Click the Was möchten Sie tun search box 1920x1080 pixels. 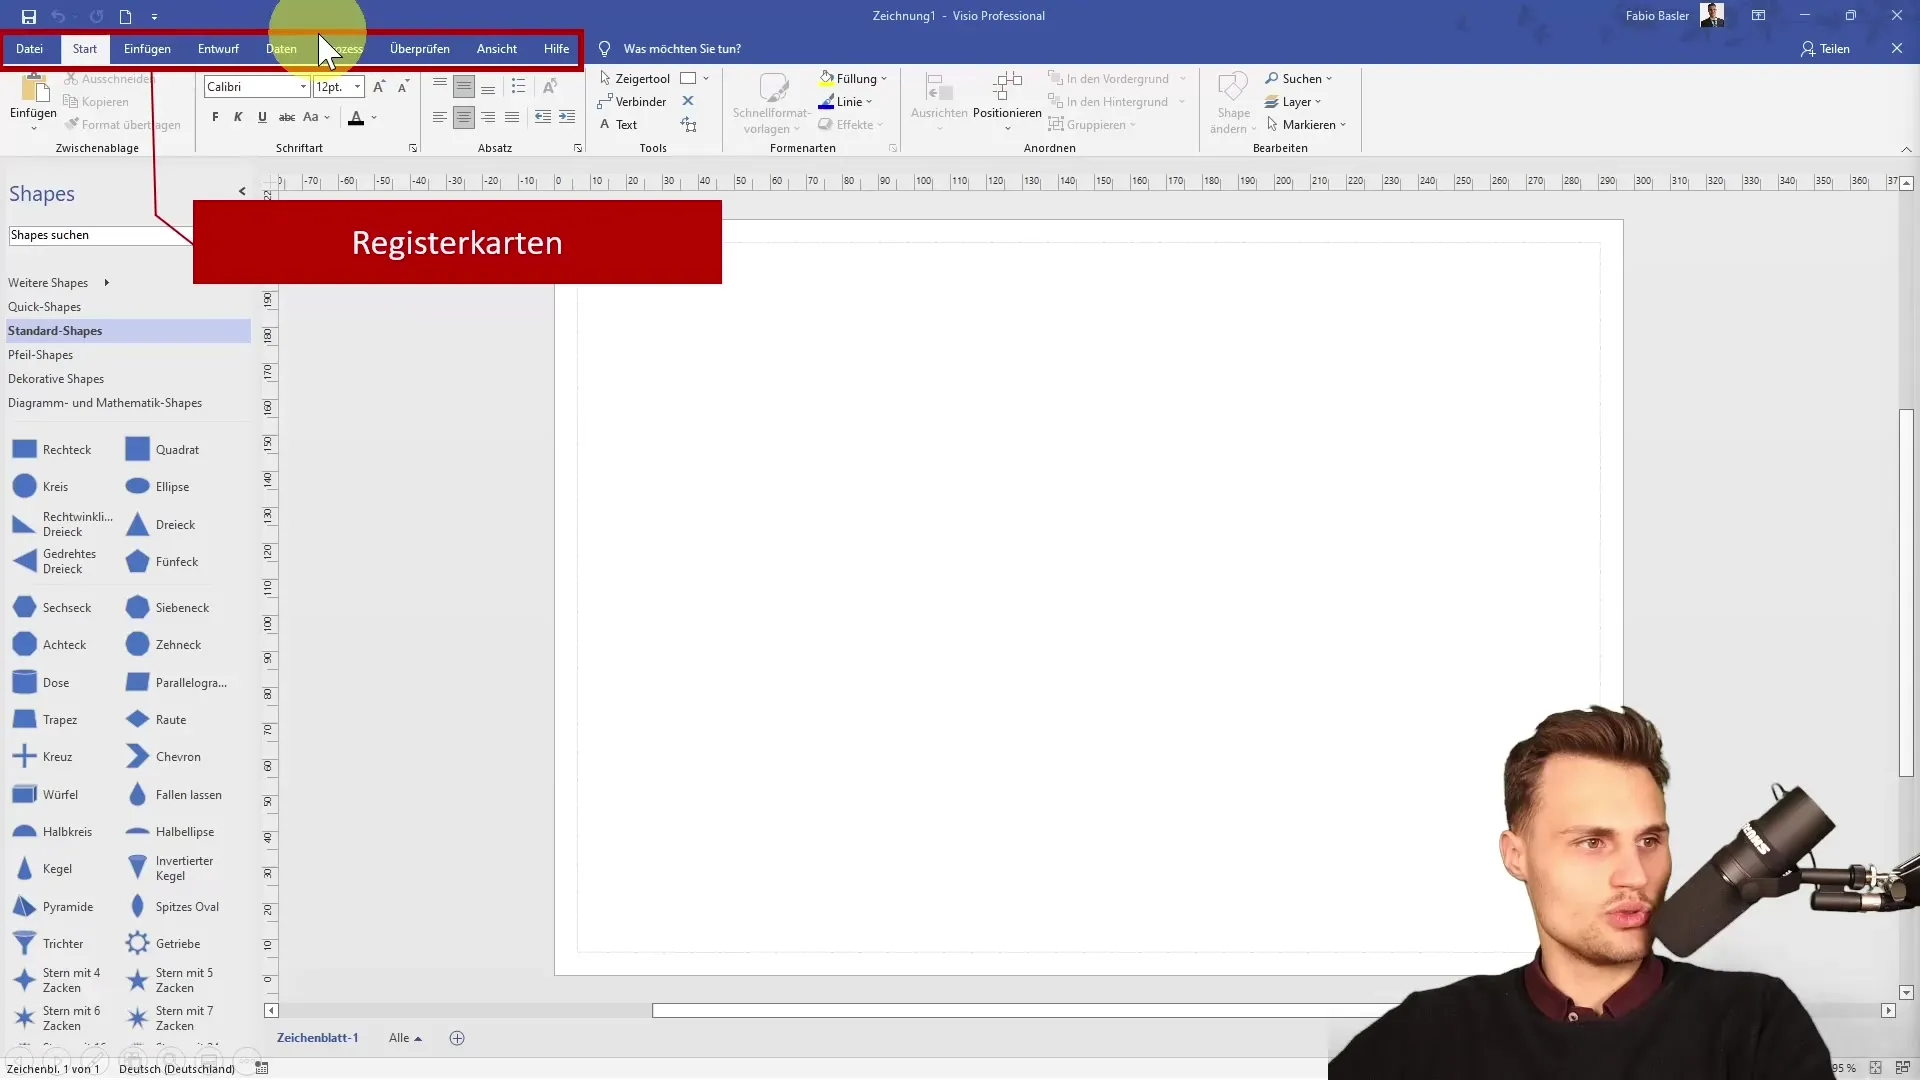(x=682, y=48)
